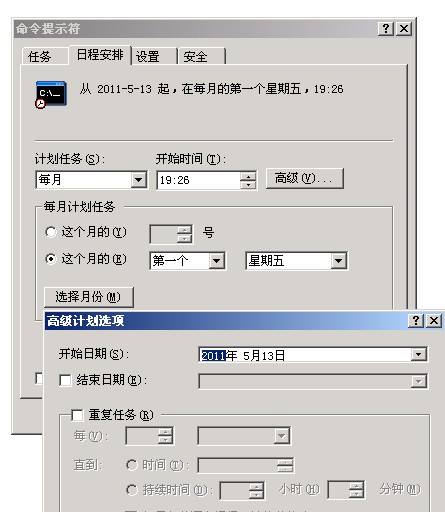The width and height of the screenshot is (445, 512).
Task: Open the 安全 tab
Action: point(202,56)
